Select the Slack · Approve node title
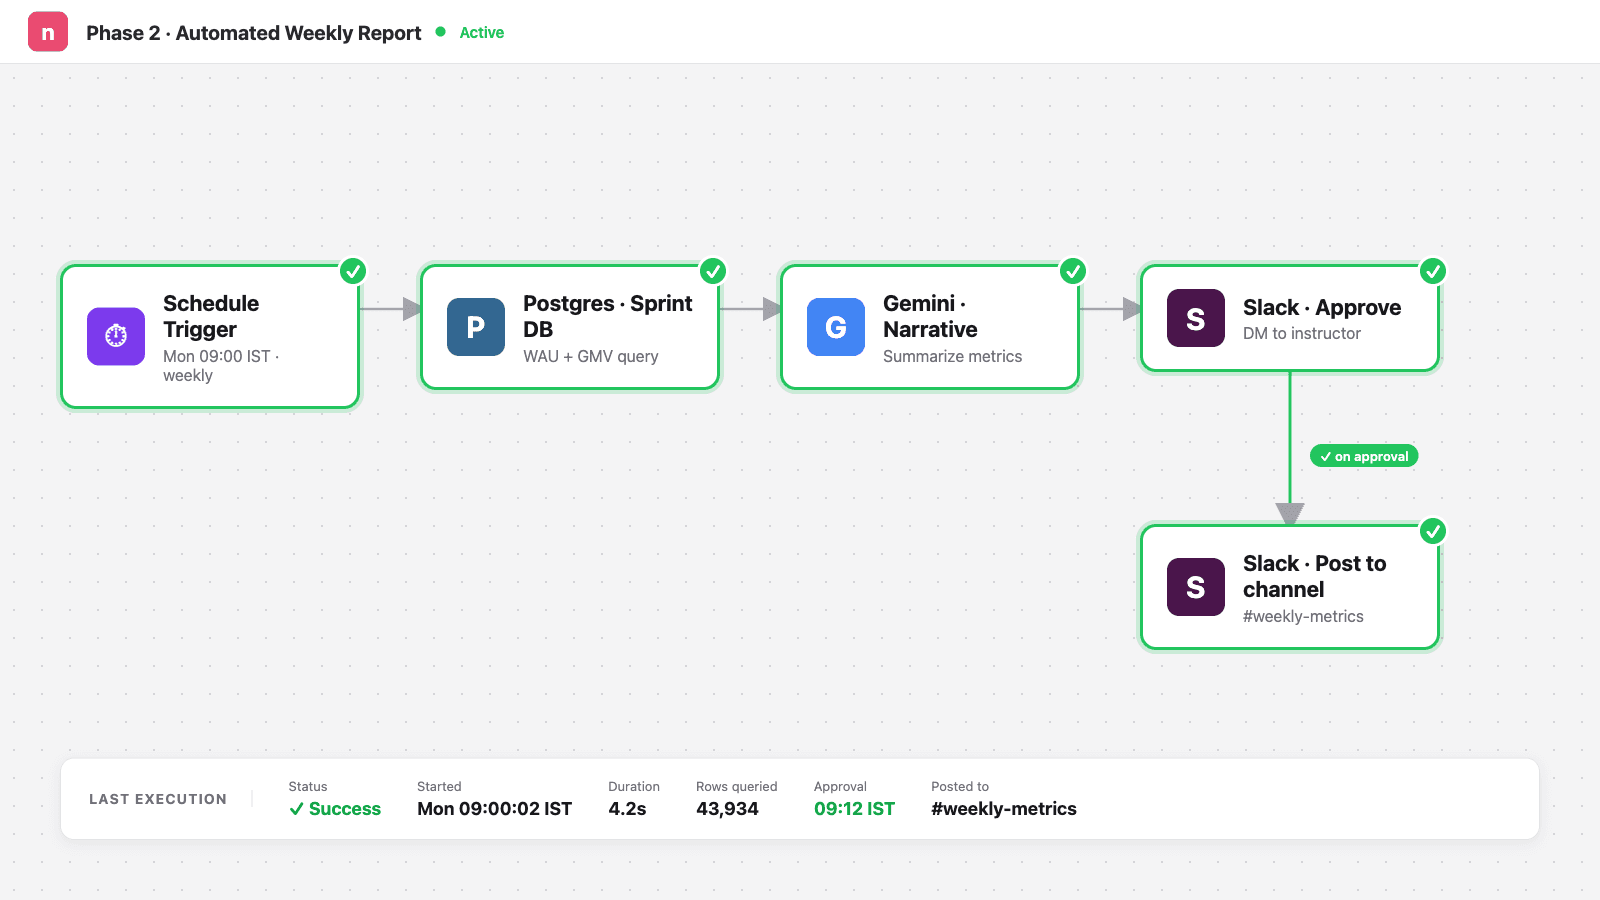 tap(1322, 307)
